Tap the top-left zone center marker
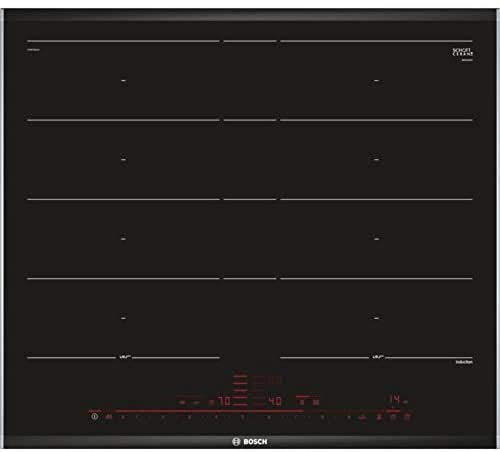Screen dimensions: 500x452 (123, 80)
